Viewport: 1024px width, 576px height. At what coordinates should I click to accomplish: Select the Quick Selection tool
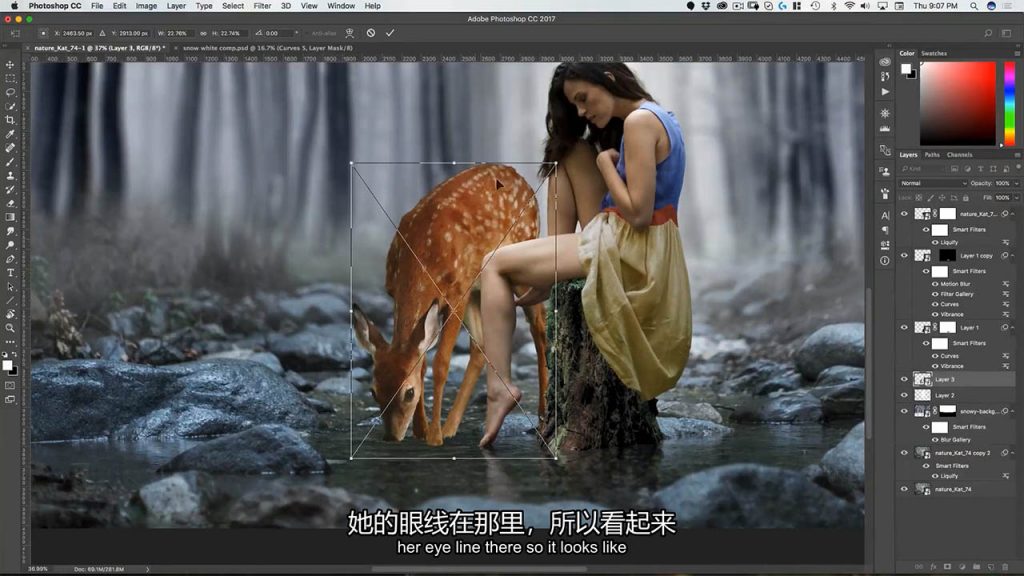[x=10, y=106]
